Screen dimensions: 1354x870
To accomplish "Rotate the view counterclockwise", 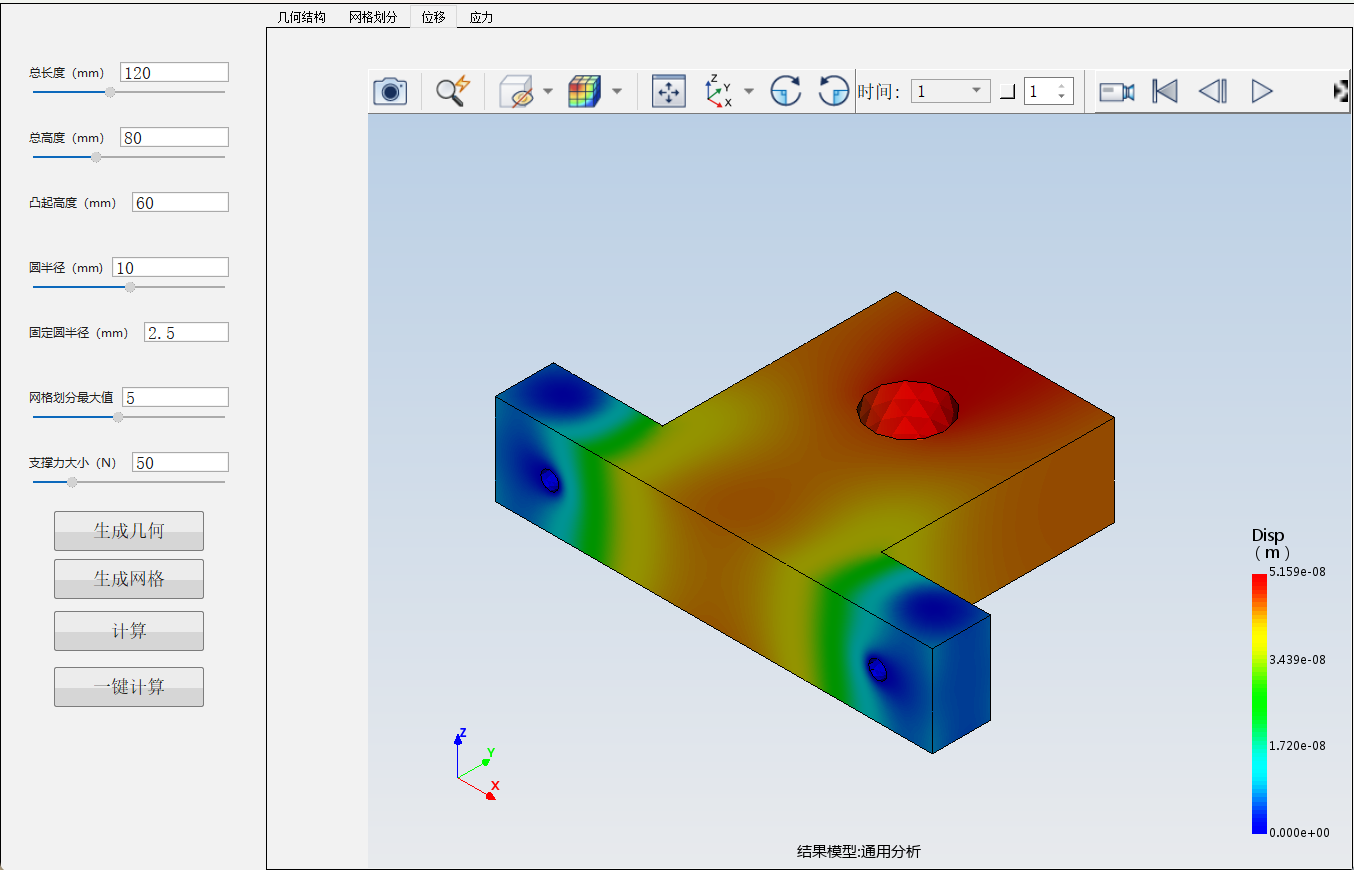I will (833, 91).
